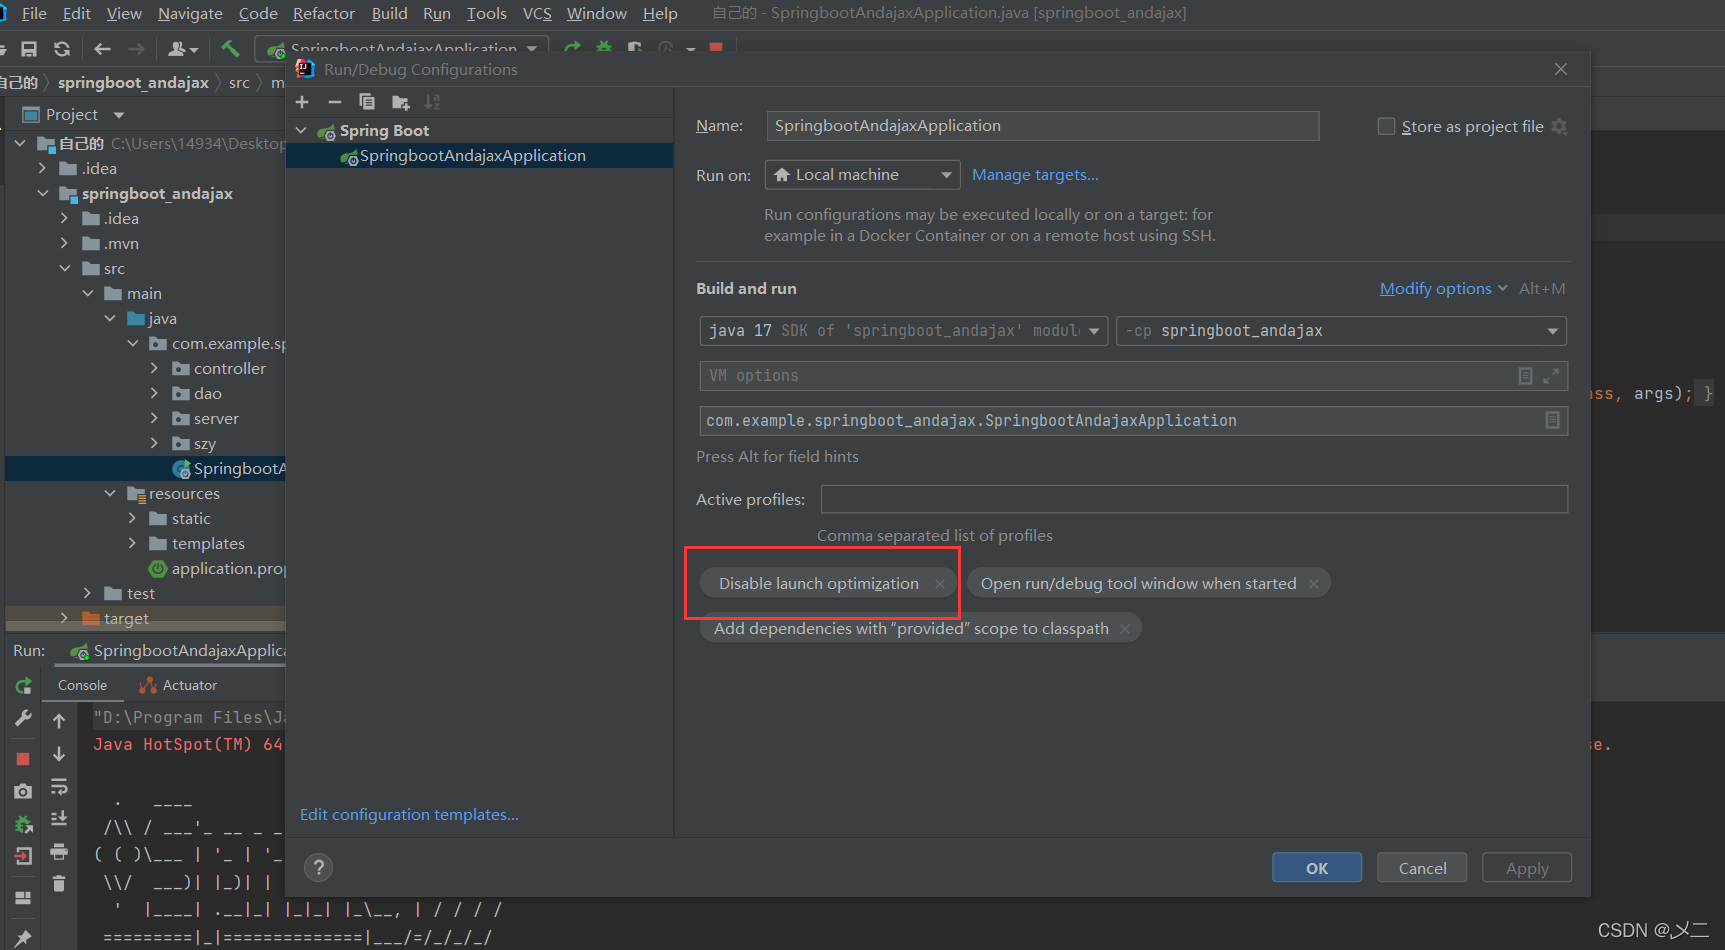Click the OK button
Screen dimensions: 1725x950
pyautogui.click(x=1317, y=868)
